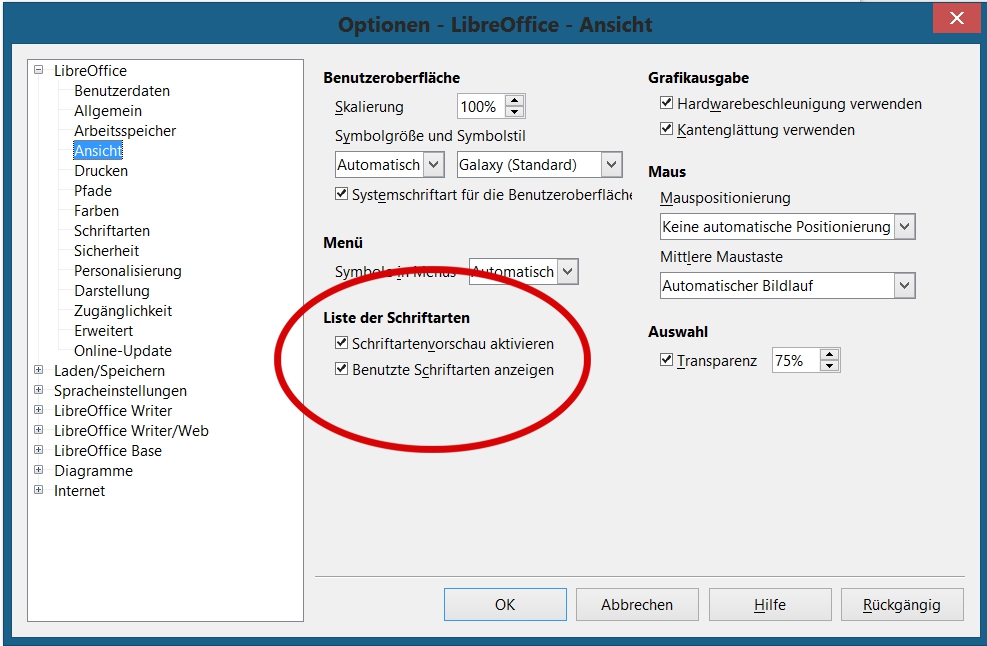The image size is (987, 646).
Task: Select the Laden/Speichern tree label
Action: [x=110, y=371]
